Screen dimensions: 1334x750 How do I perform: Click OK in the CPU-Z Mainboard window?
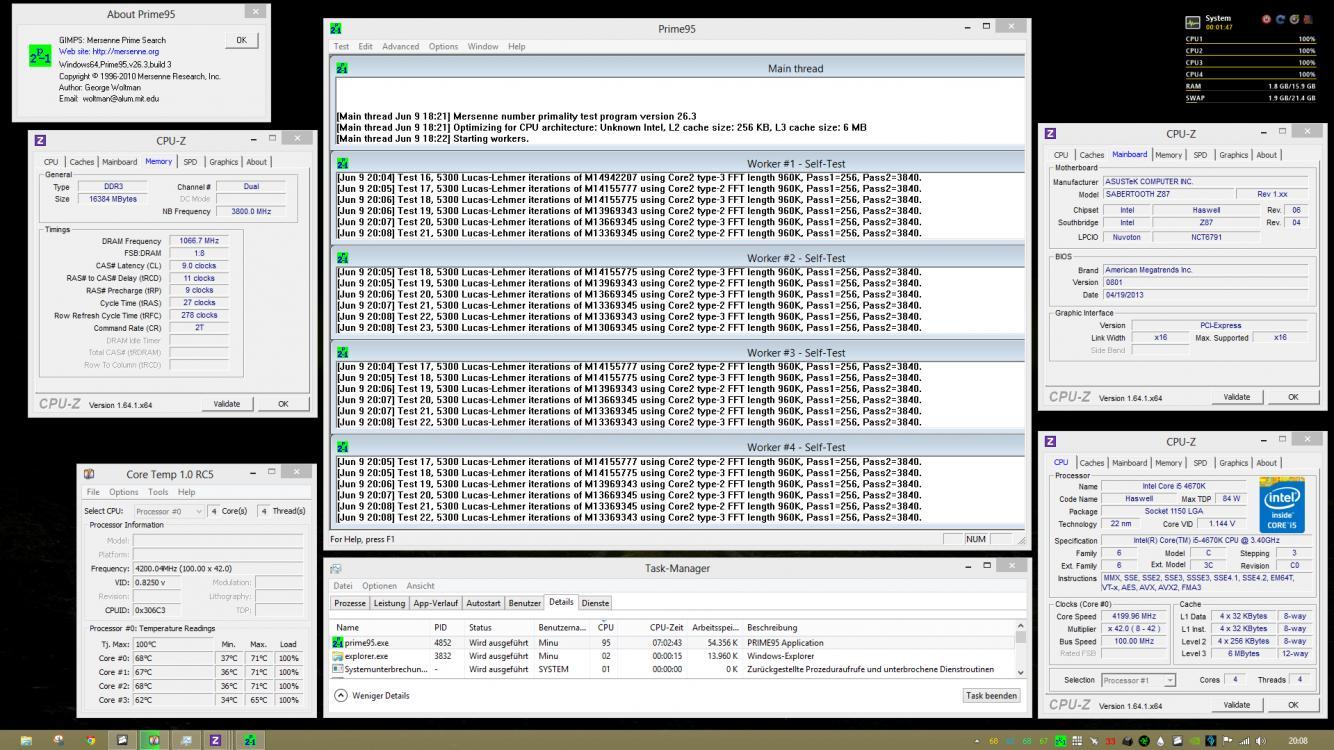point(1293,397)
